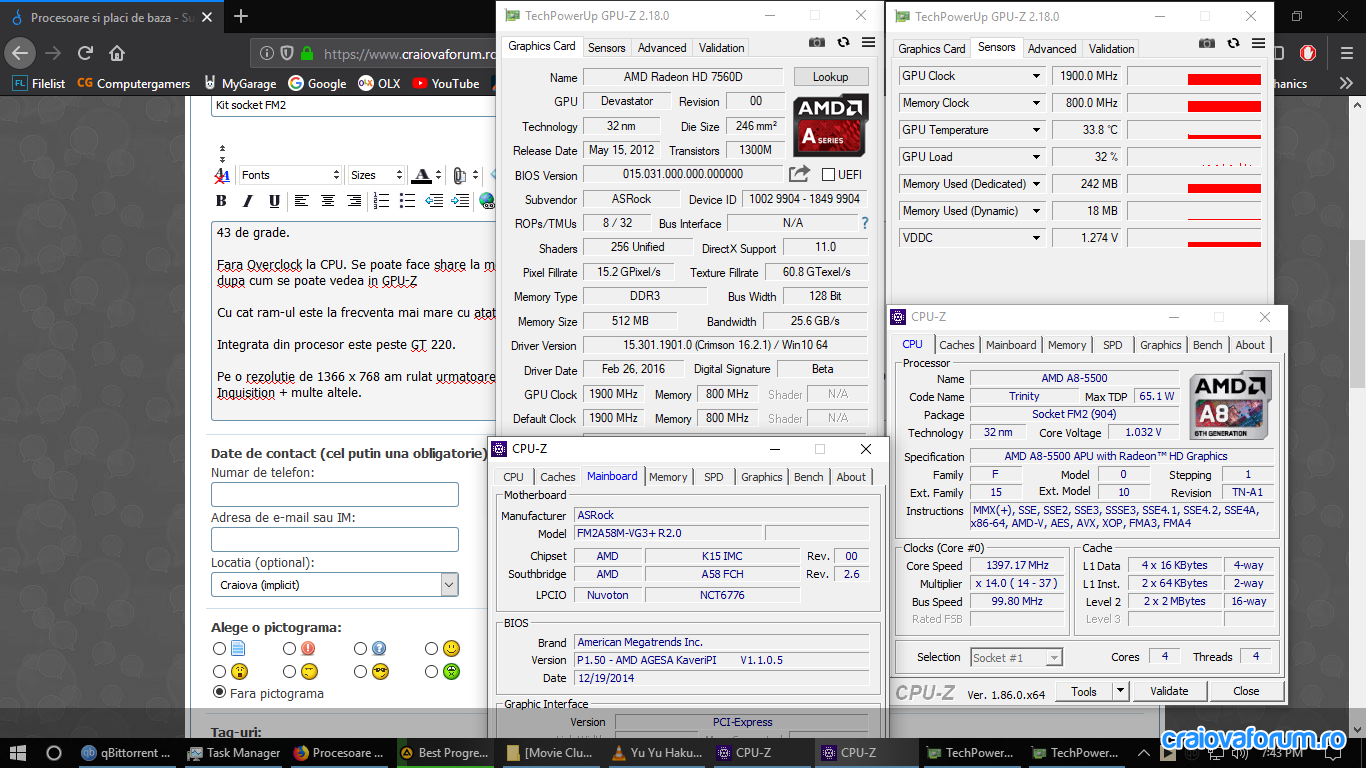Increase indent in forum editor
Screen dimensions: 1366x768
[460, 201]
